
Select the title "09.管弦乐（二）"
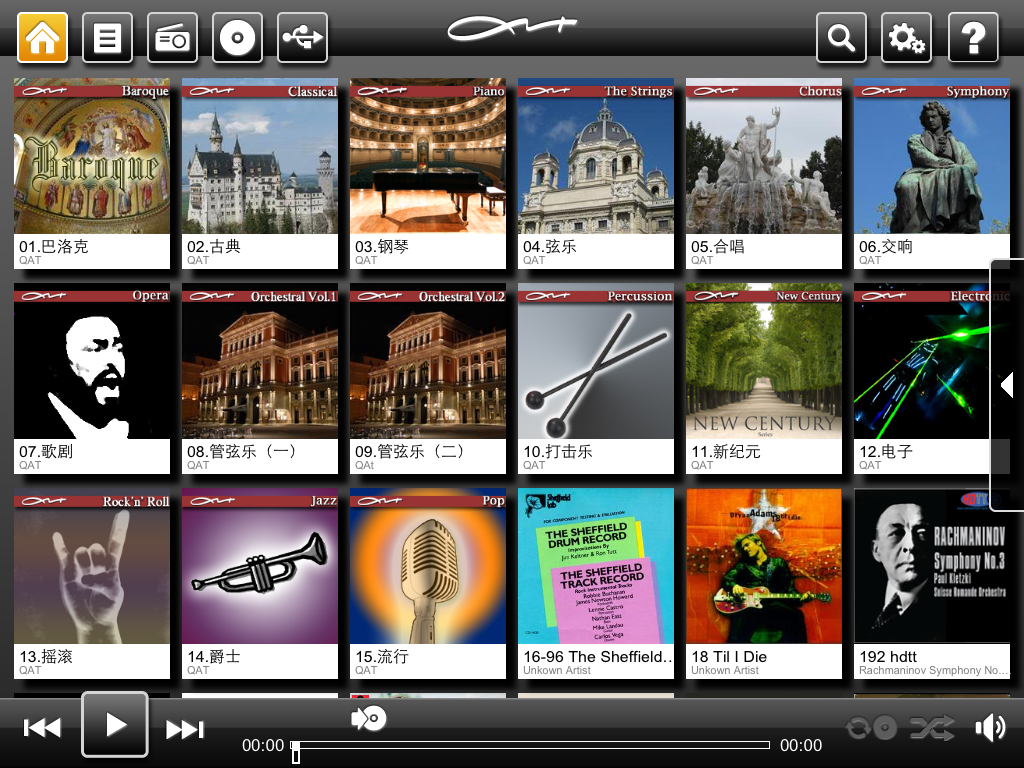coord(410,451)
